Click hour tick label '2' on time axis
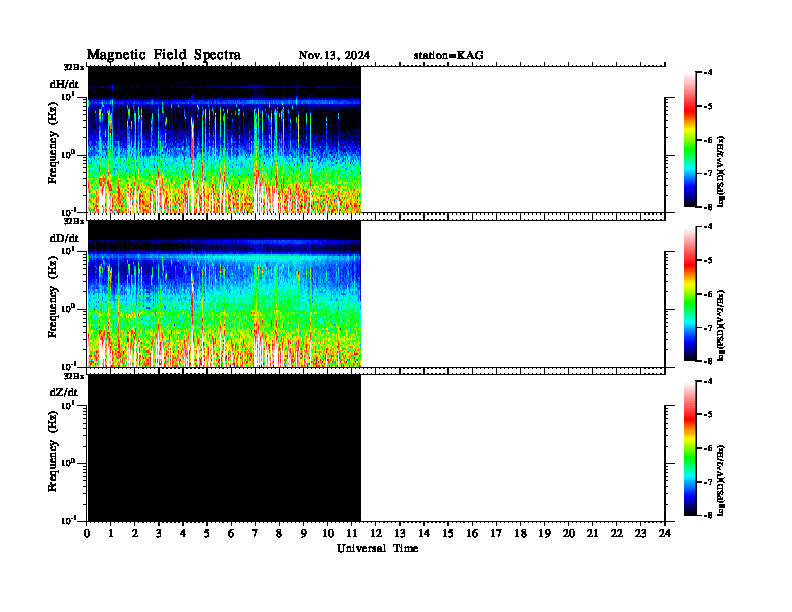 coord(135,534)
